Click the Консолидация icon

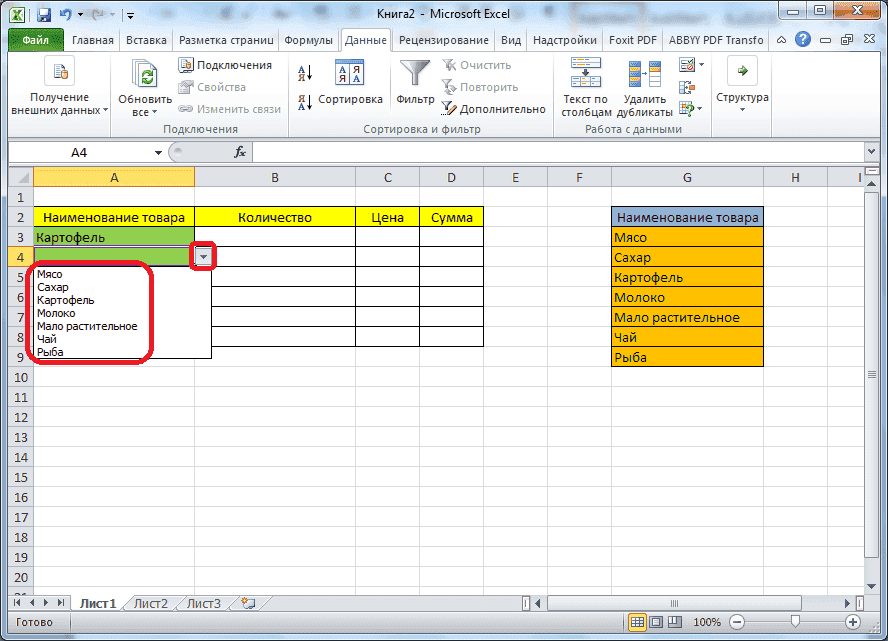click(689, 86)
